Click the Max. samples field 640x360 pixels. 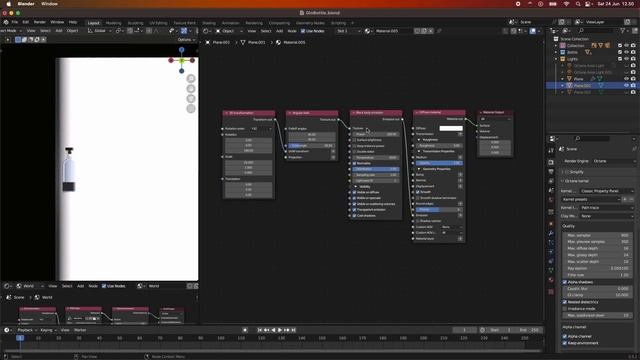click(x=597, y=236)
